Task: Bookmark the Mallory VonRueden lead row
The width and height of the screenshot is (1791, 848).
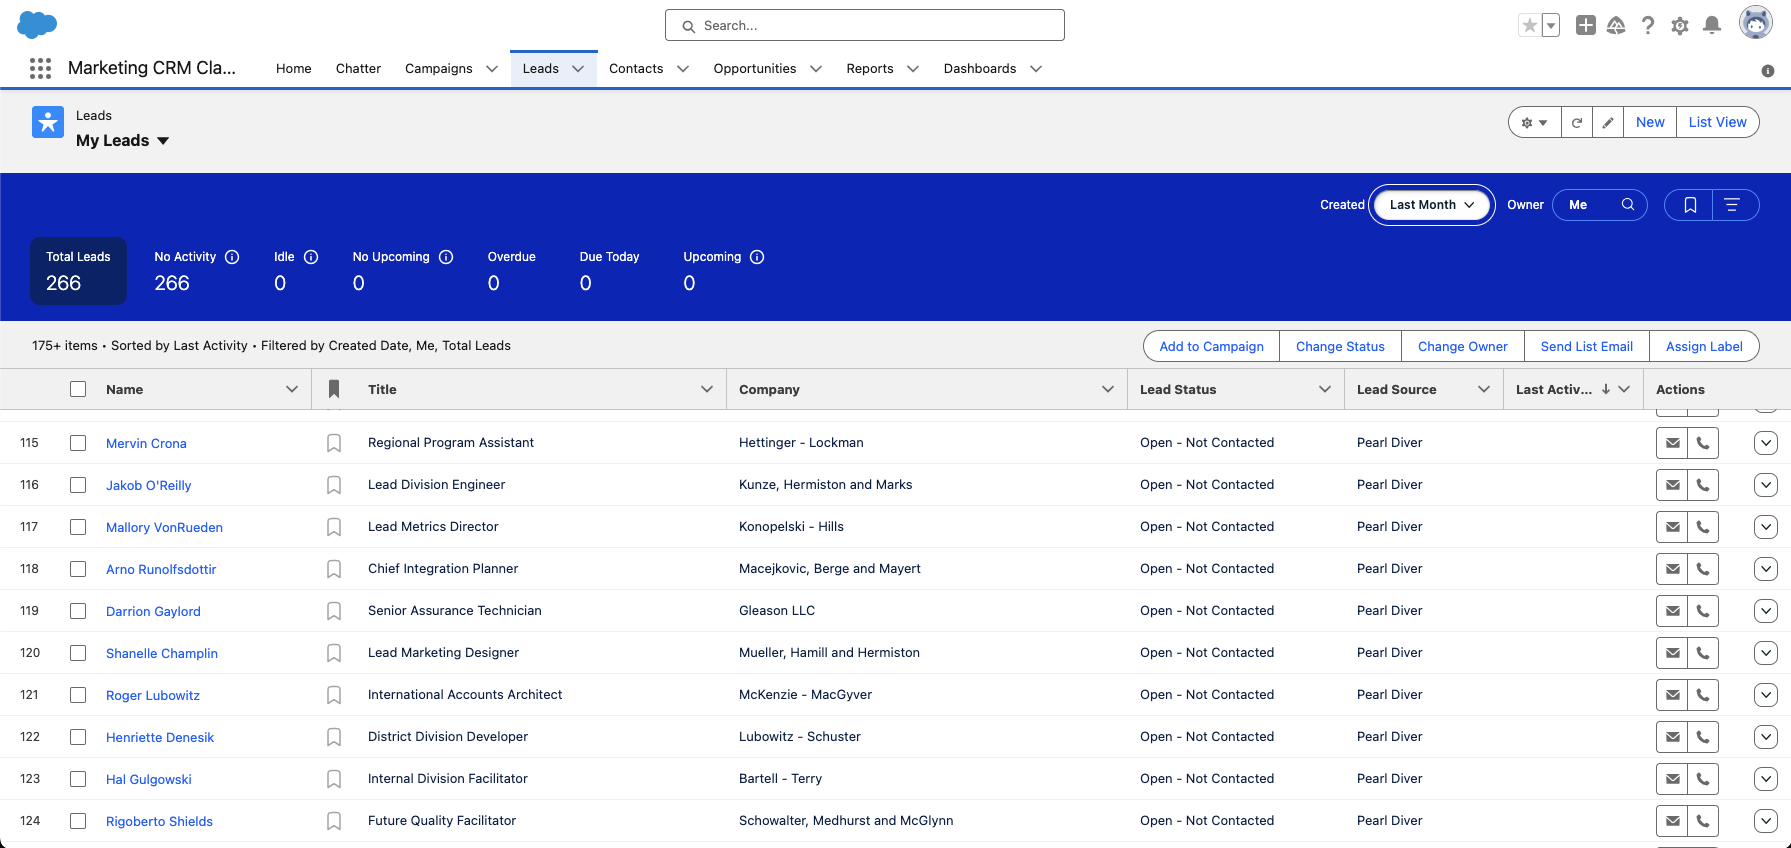Action: tap(334, 527)
